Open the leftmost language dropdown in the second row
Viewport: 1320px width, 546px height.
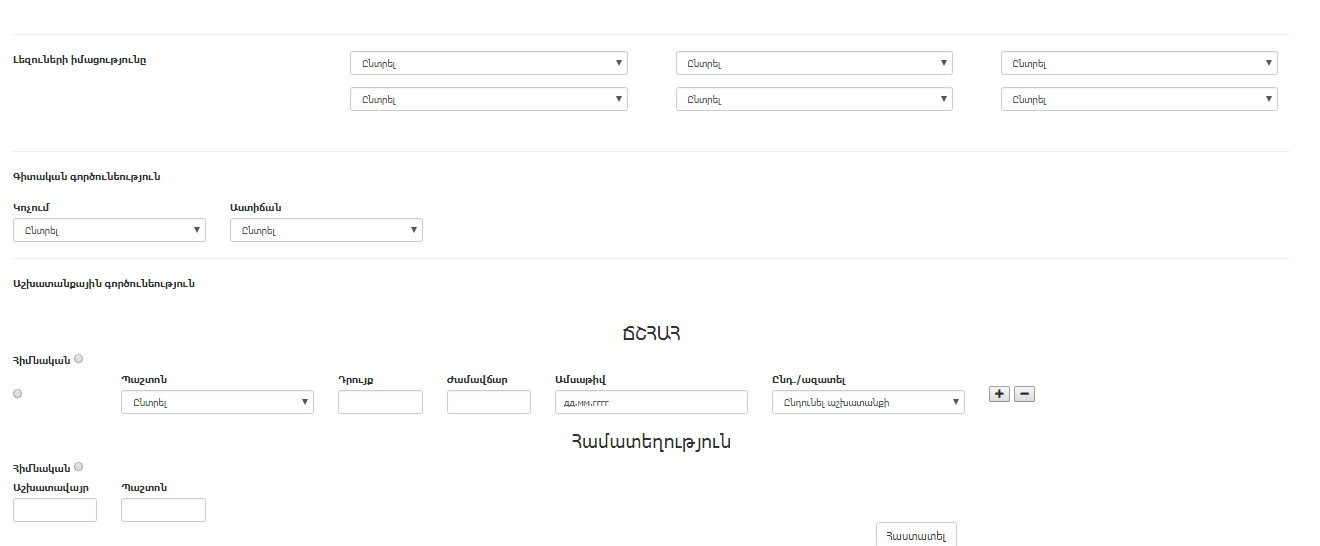click(x=488, y=99)
